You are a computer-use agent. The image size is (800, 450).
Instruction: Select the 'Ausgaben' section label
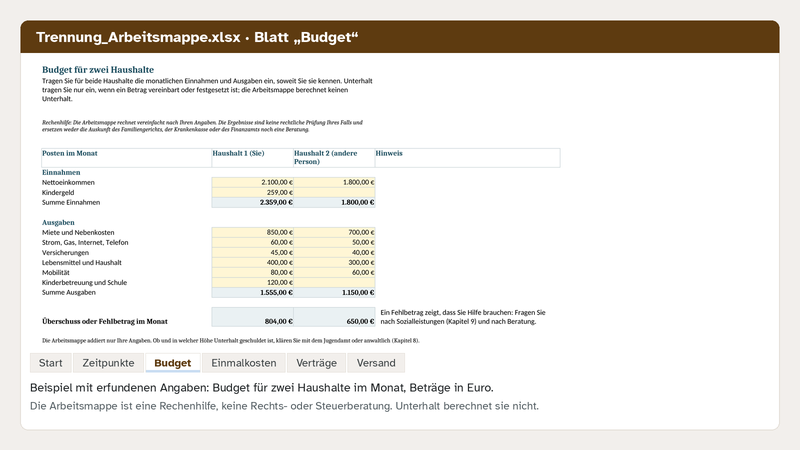click(58, 222)
